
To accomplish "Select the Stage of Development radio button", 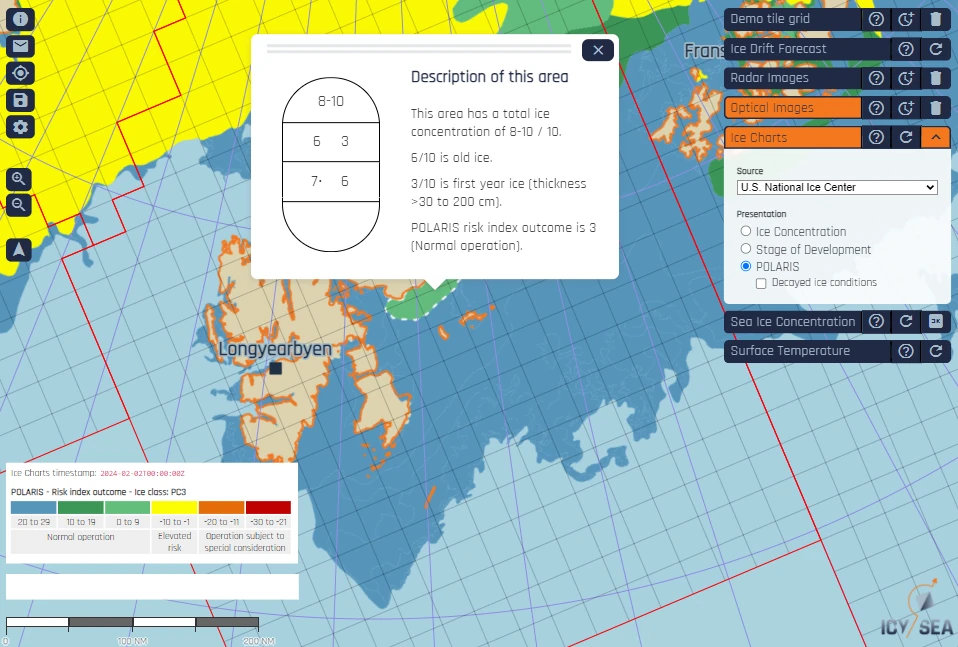I will (x=744, y=249).
